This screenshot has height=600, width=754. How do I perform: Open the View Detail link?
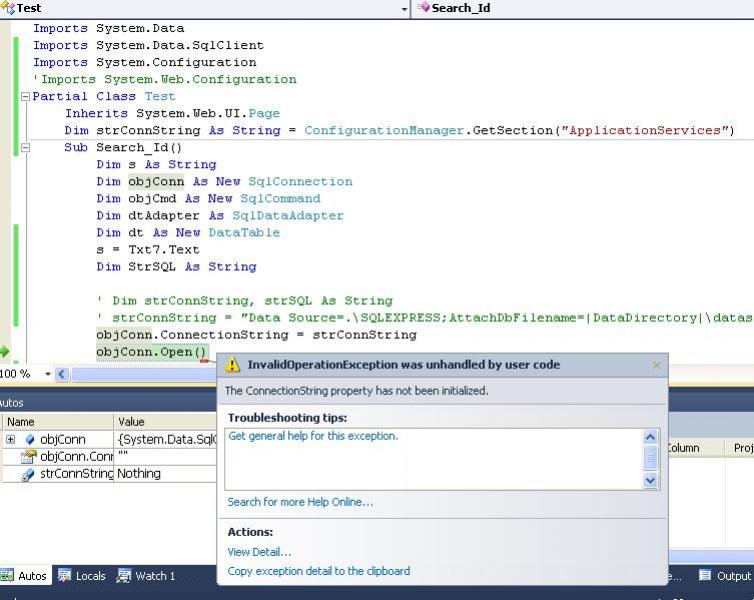click(x=259, y=552)
